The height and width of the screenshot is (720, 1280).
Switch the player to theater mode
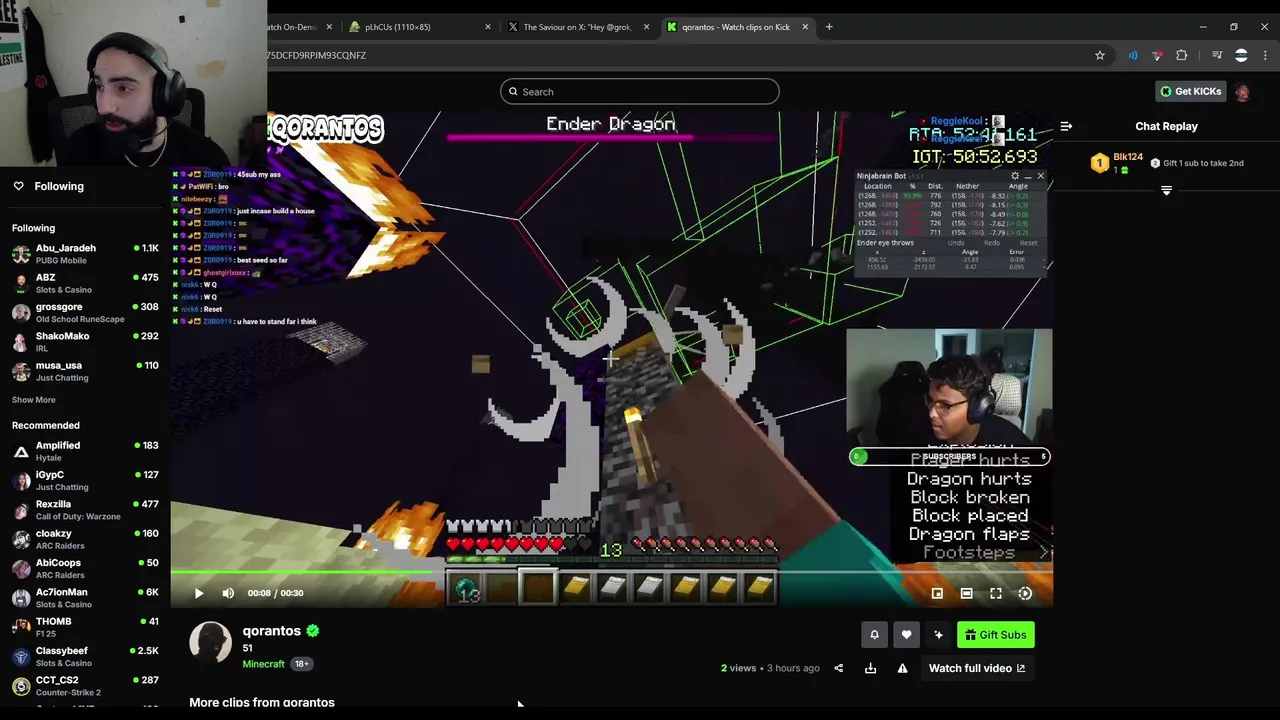pyautogui.click(x=966, y=593)
